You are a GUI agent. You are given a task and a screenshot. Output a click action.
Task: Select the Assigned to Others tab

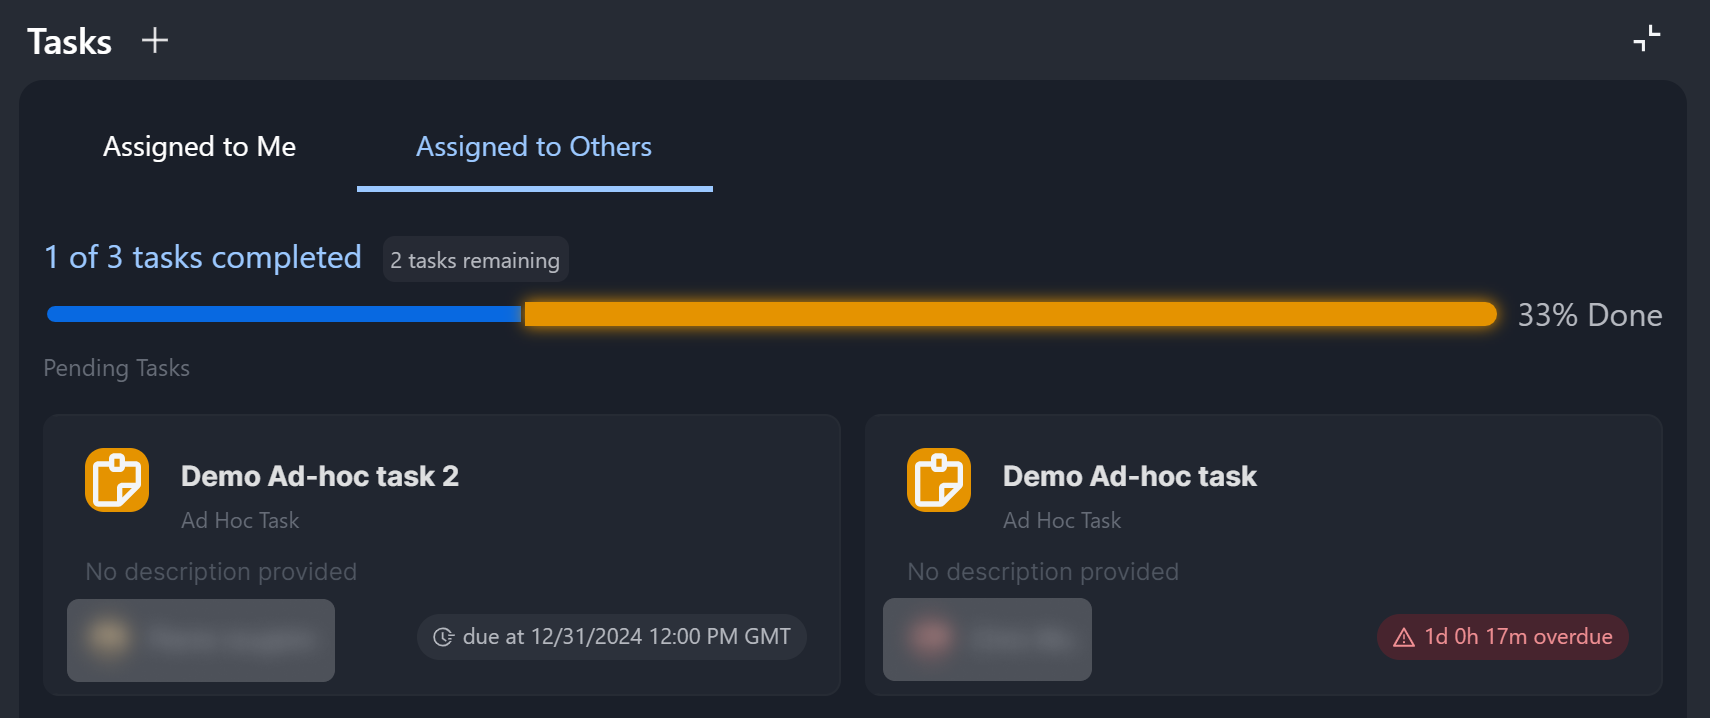tap(534, 147)
